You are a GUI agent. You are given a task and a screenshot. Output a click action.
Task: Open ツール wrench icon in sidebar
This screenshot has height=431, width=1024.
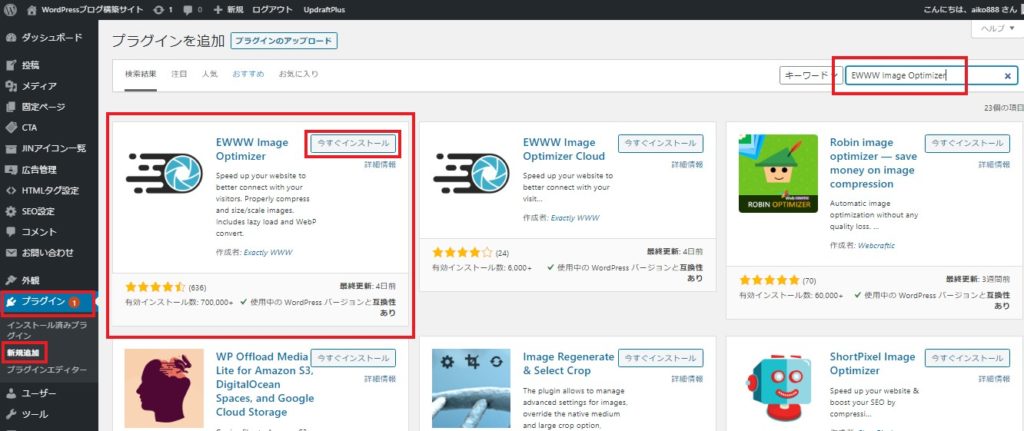coord(10,414)
